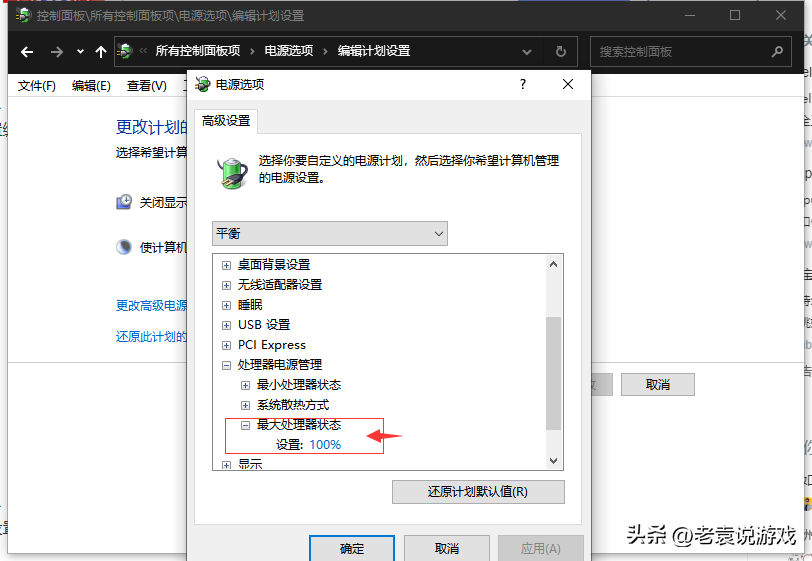Screen dimensions: 812x561
Task: Click the 所有控制面板项 breadcrumb
Action: point(198,51)
